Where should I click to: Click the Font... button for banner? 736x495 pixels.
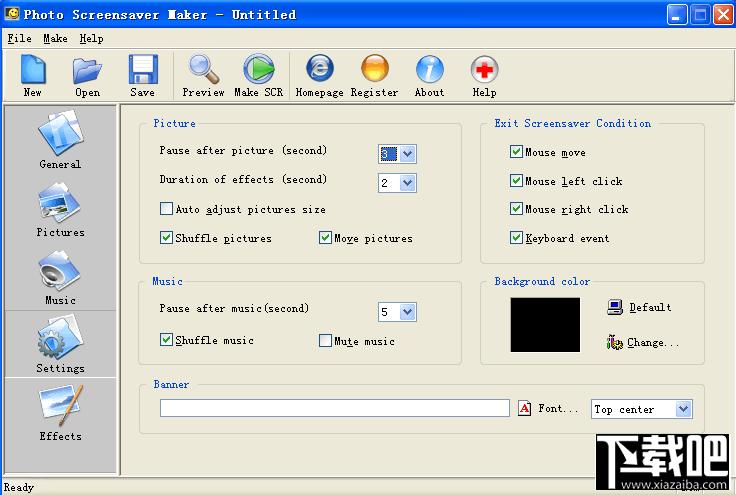click(x=548, y=409)
